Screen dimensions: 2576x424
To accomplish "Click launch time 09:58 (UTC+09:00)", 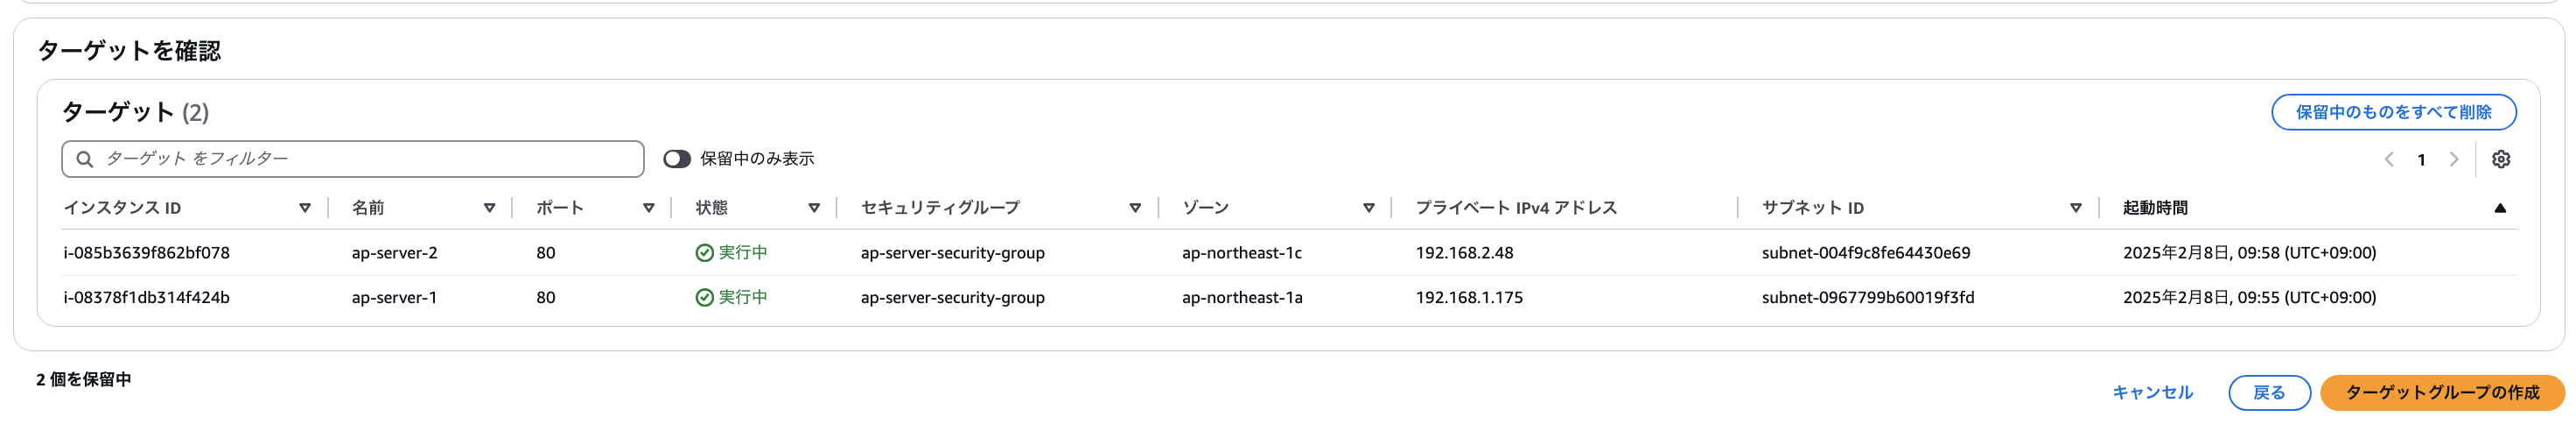I will coord(2249,253).
